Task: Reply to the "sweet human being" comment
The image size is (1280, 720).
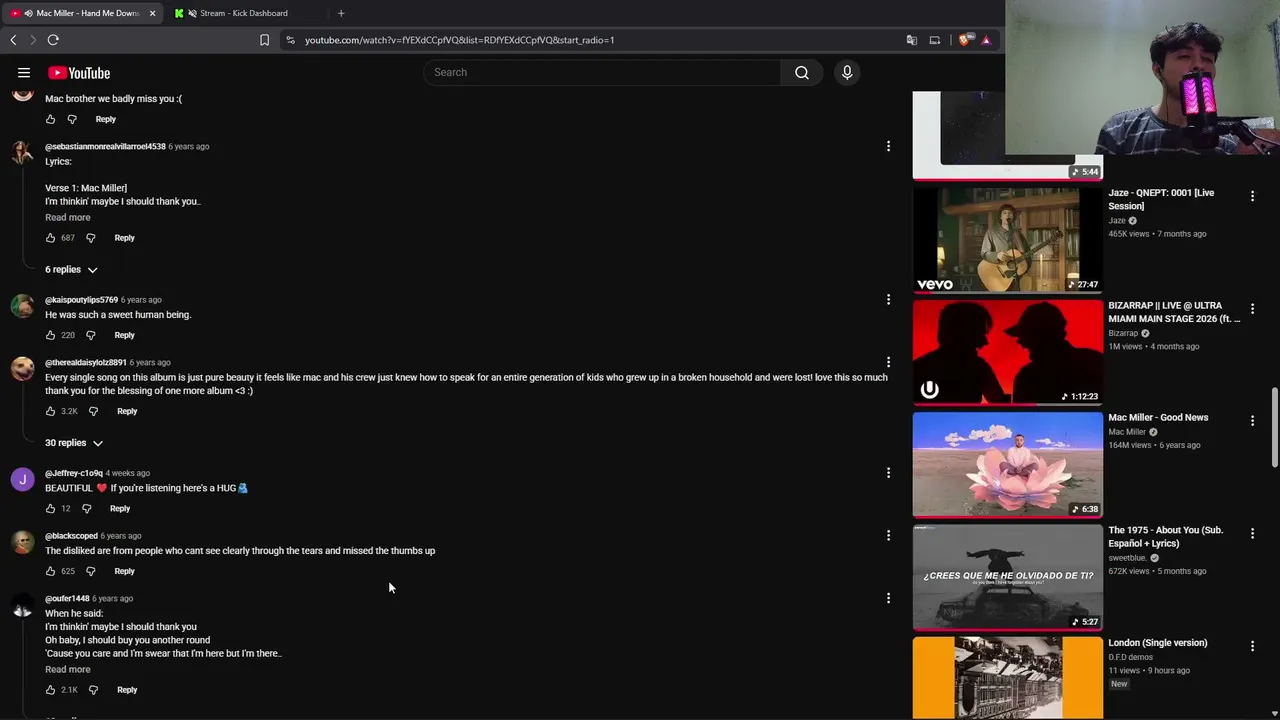Action: coord(124,335)
